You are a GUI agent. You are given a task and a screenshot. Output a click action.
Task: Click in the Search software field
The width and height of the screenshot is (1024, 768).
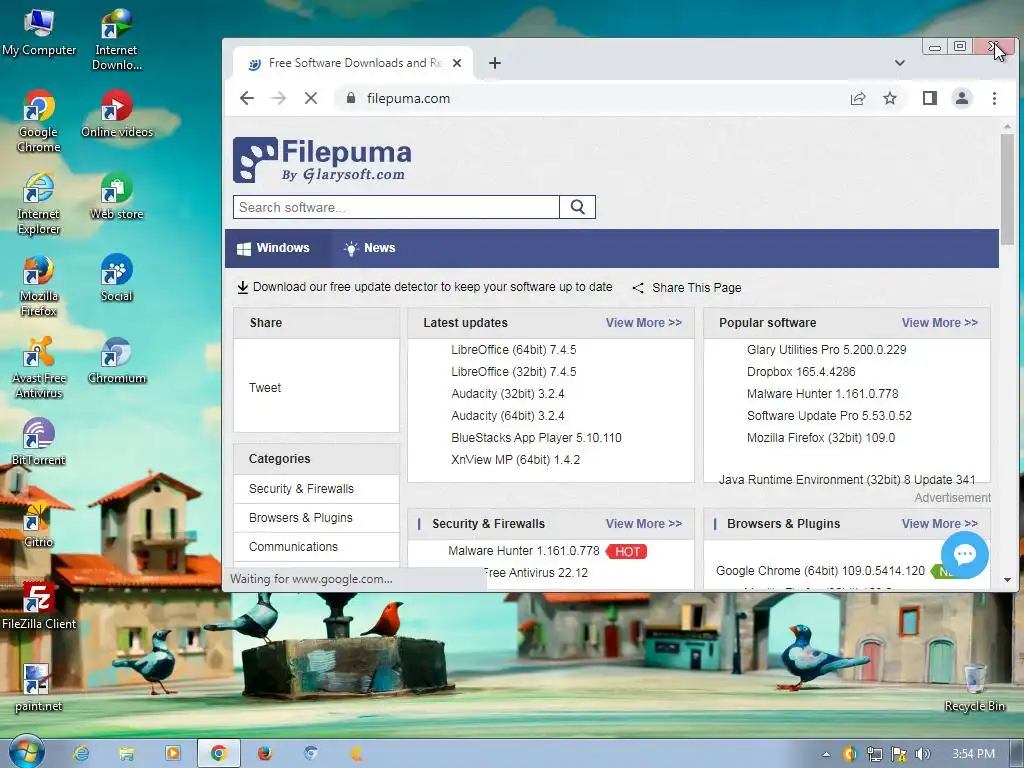click(396, 207)
